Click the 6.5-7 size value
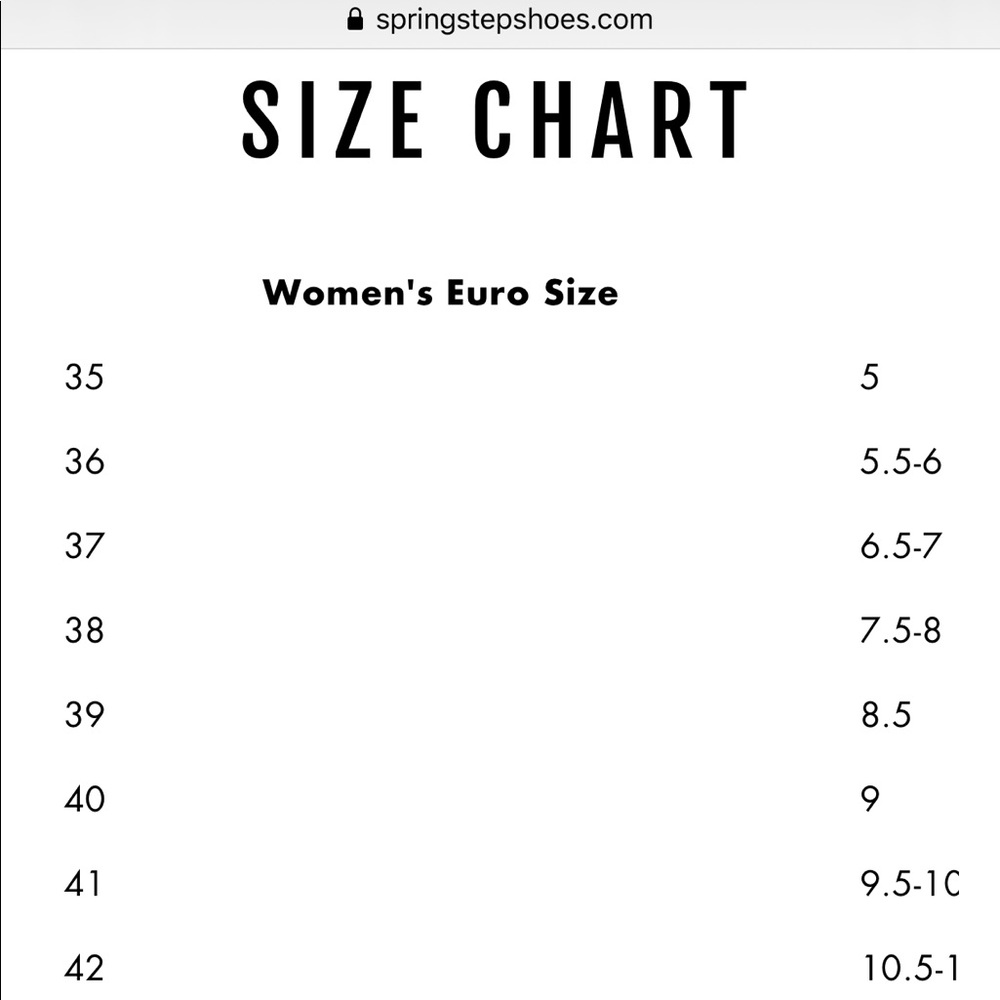The image size is (1000, 1000). [x=901, y=547]
